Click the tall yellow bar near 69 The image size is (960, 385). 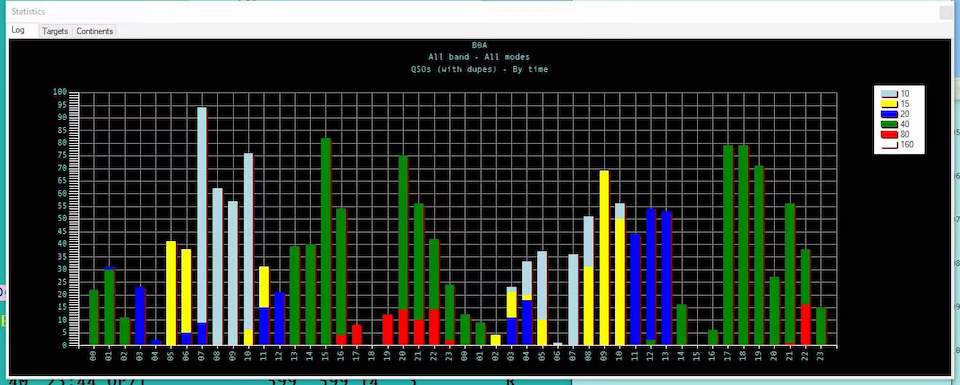604,258
